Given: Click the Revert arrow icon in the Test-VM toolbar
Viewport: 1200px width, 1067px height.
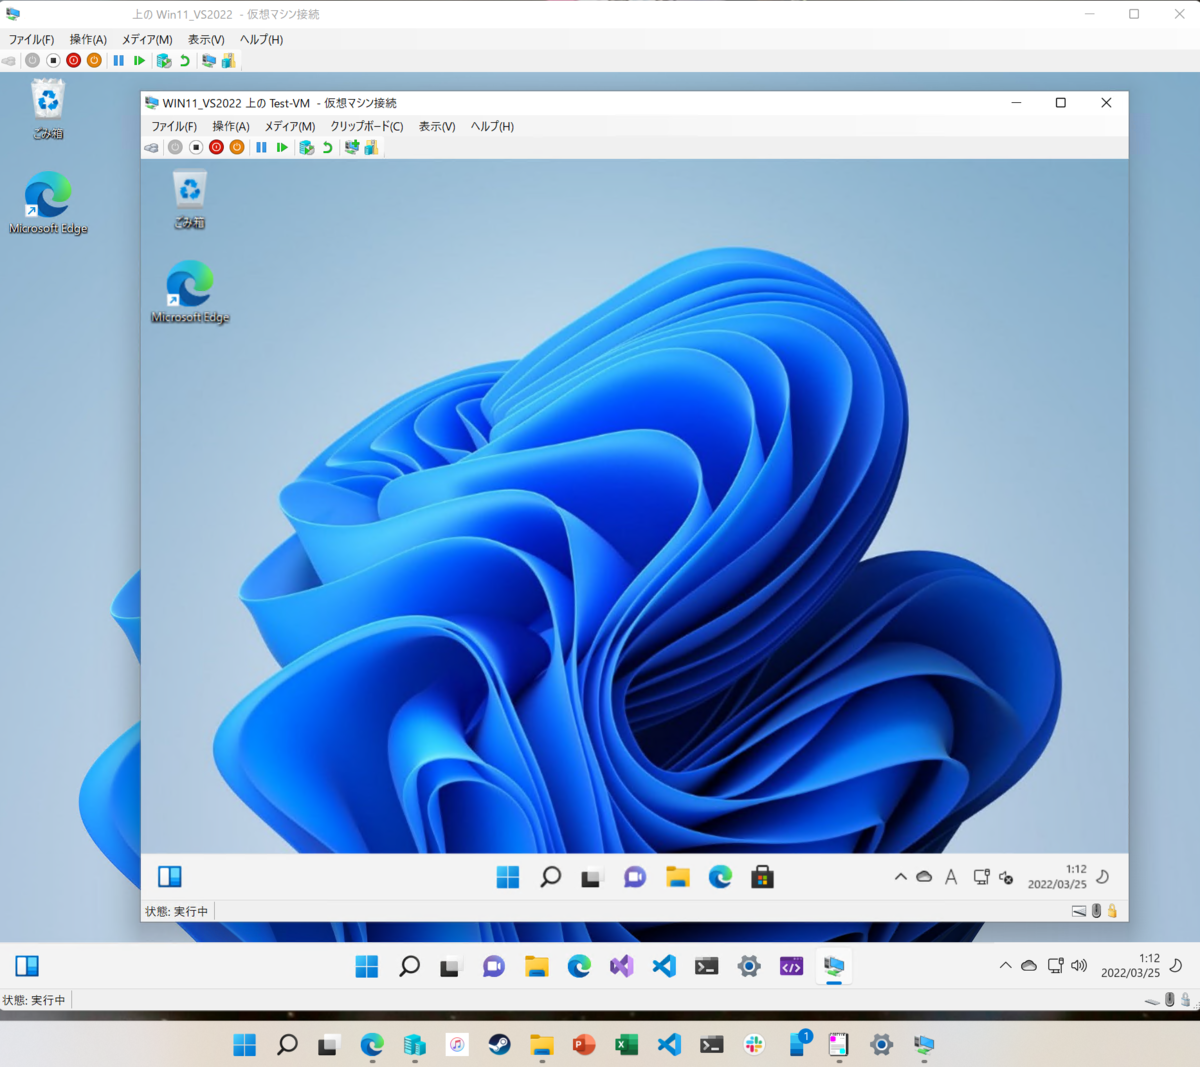Looking at the screenshot, I should pos(327,147).
